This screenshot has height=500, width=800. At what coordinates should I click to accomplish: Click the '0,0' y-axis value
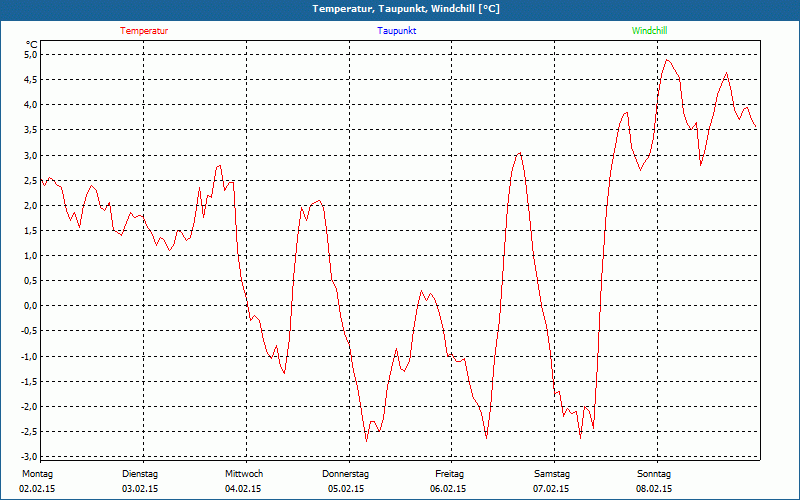[x=31, y=306]
